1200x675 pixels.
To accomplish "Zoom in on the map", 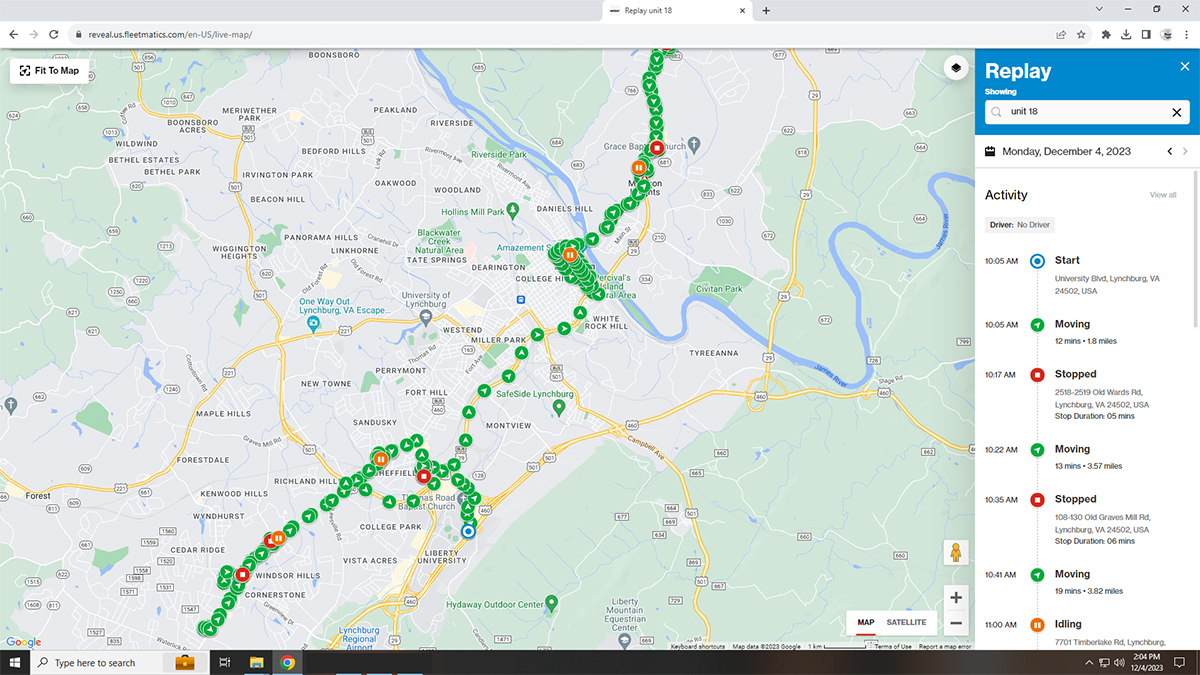I will [x=956, y=598].
